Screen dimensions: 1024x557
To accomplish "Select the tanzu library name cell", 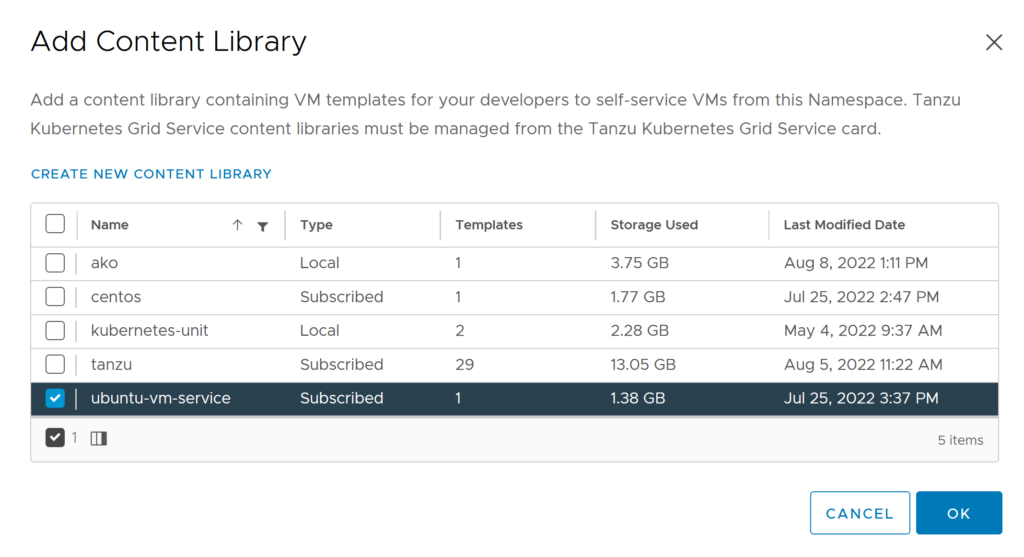I will [x=111, y=364].
